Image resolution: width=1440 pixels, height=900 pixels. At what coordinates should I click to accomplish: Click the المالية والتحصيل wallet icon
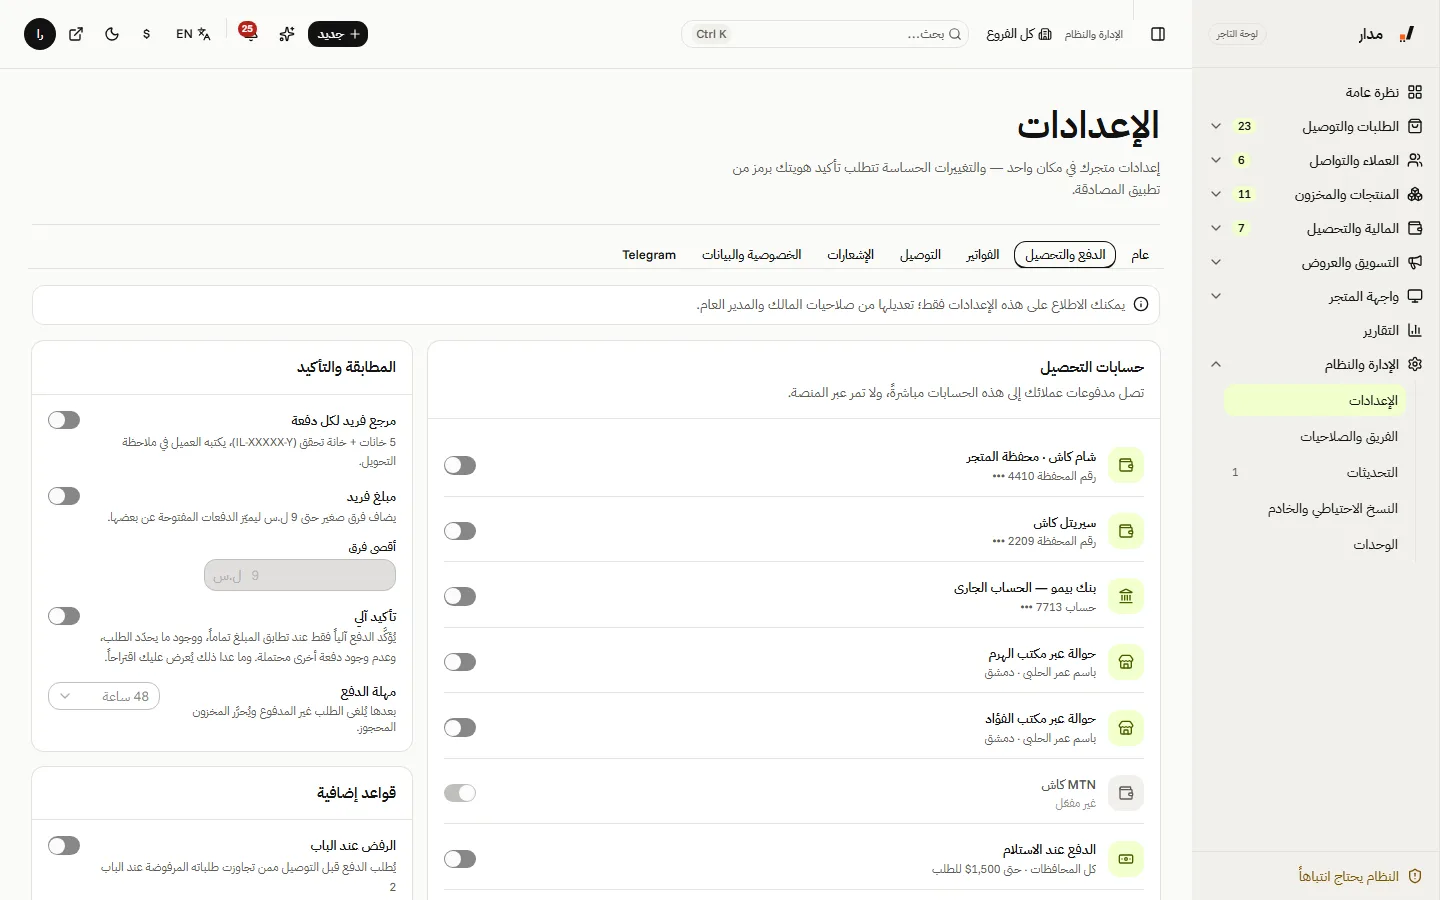(1414, 228)
